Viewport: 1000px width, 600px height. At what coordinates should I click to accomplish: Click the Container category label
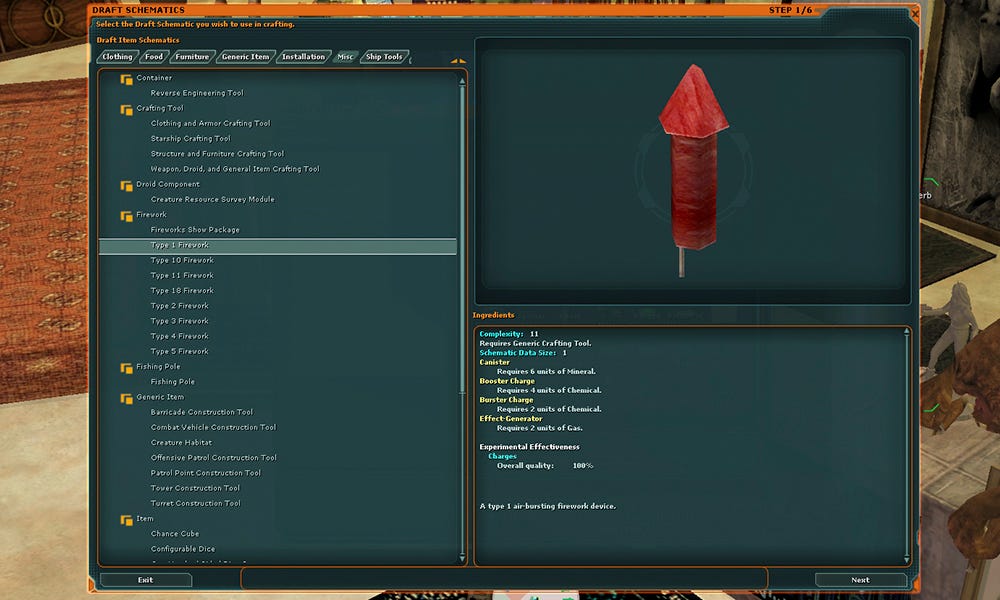[x=154, y=78]
